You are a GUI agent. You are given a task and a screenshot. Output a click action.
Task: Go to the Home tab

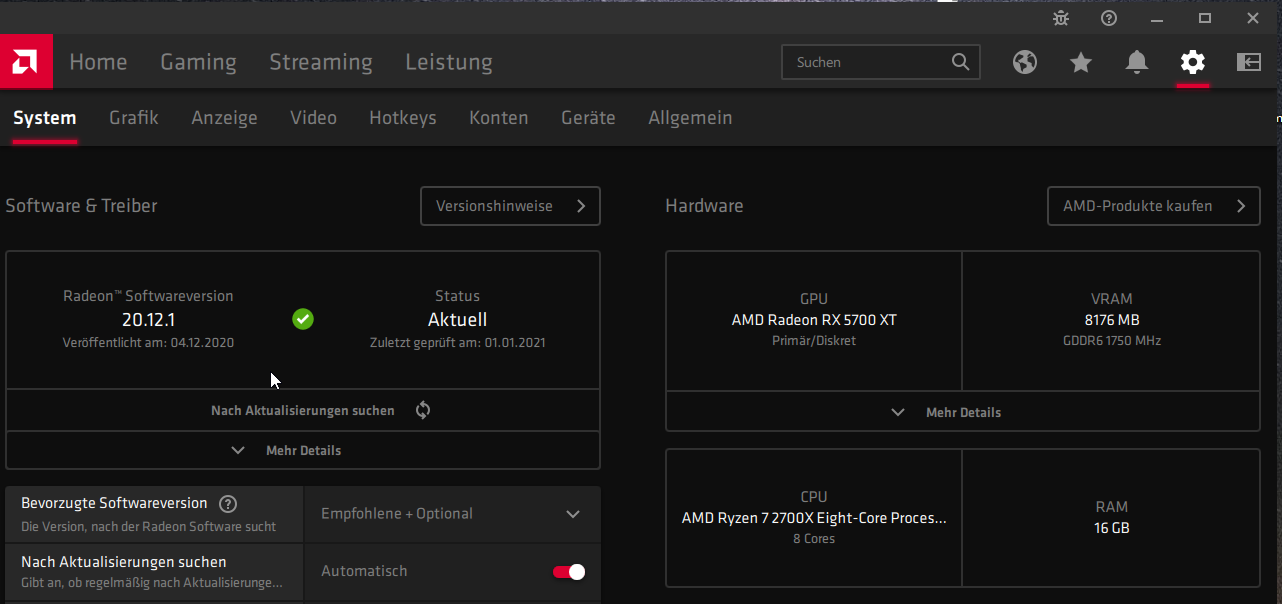tap(98, 62)
